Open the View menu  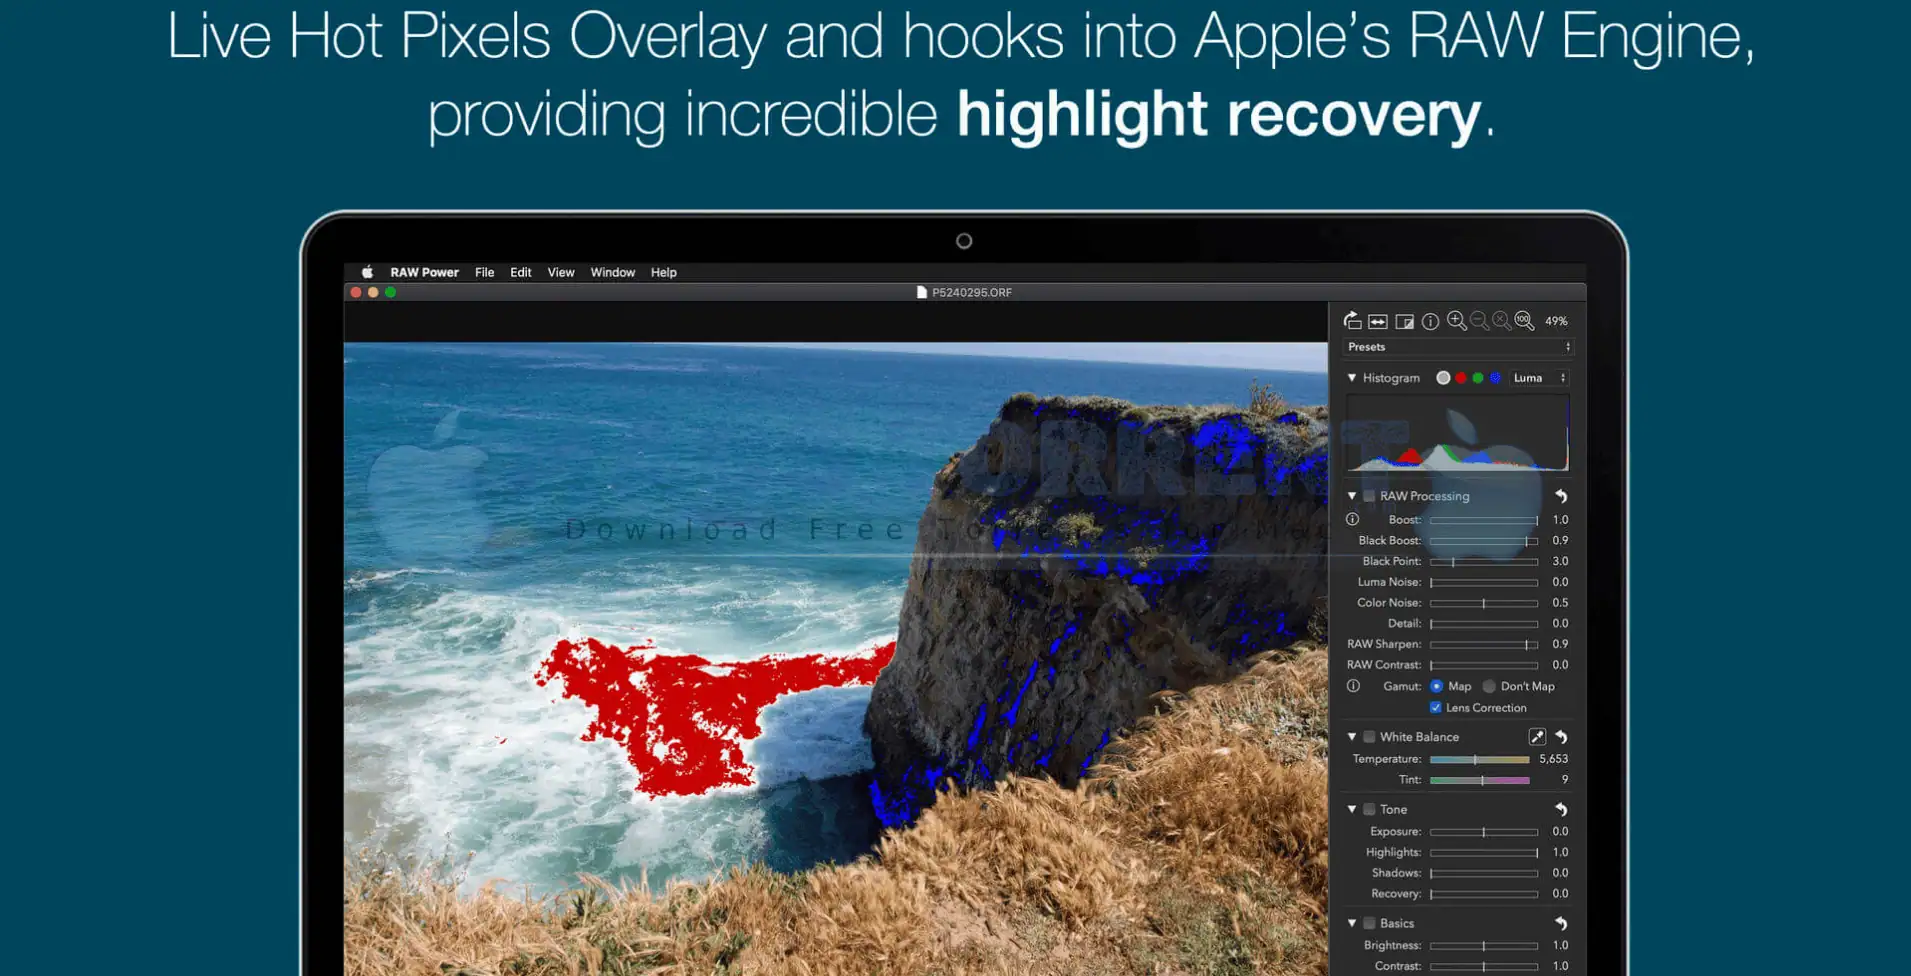[x=561, y=272]
